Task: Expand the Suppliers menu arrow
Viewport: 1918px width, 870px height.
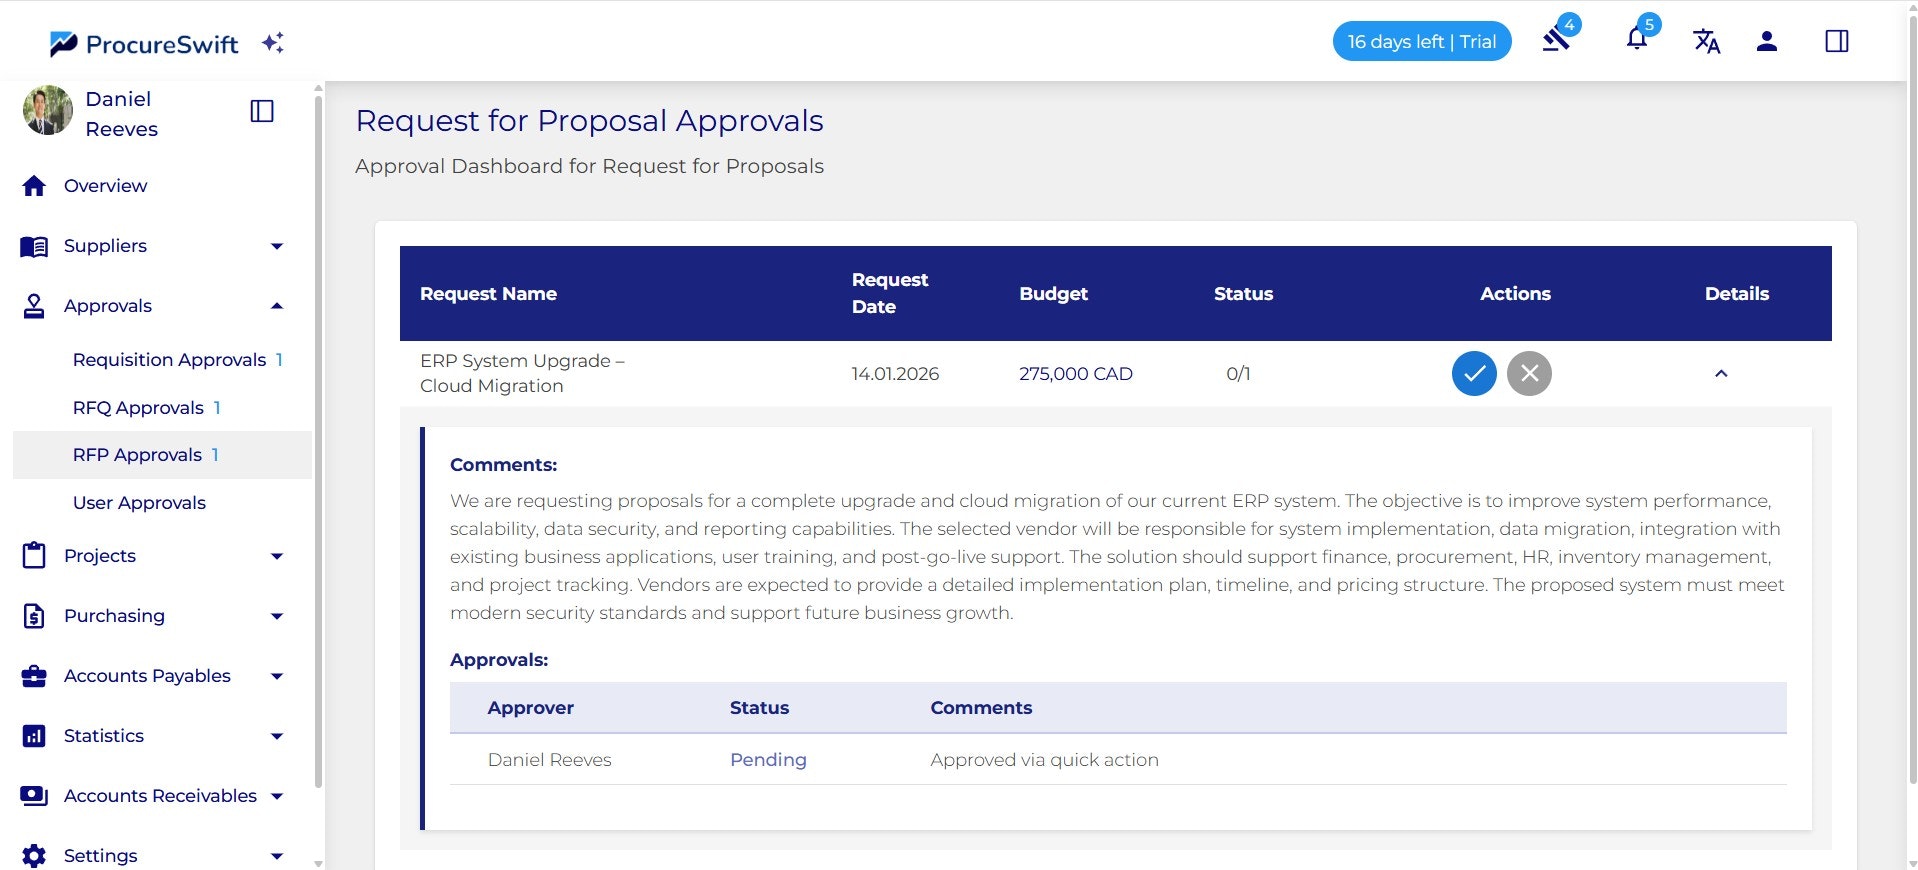Action: (x=277, y=246)
